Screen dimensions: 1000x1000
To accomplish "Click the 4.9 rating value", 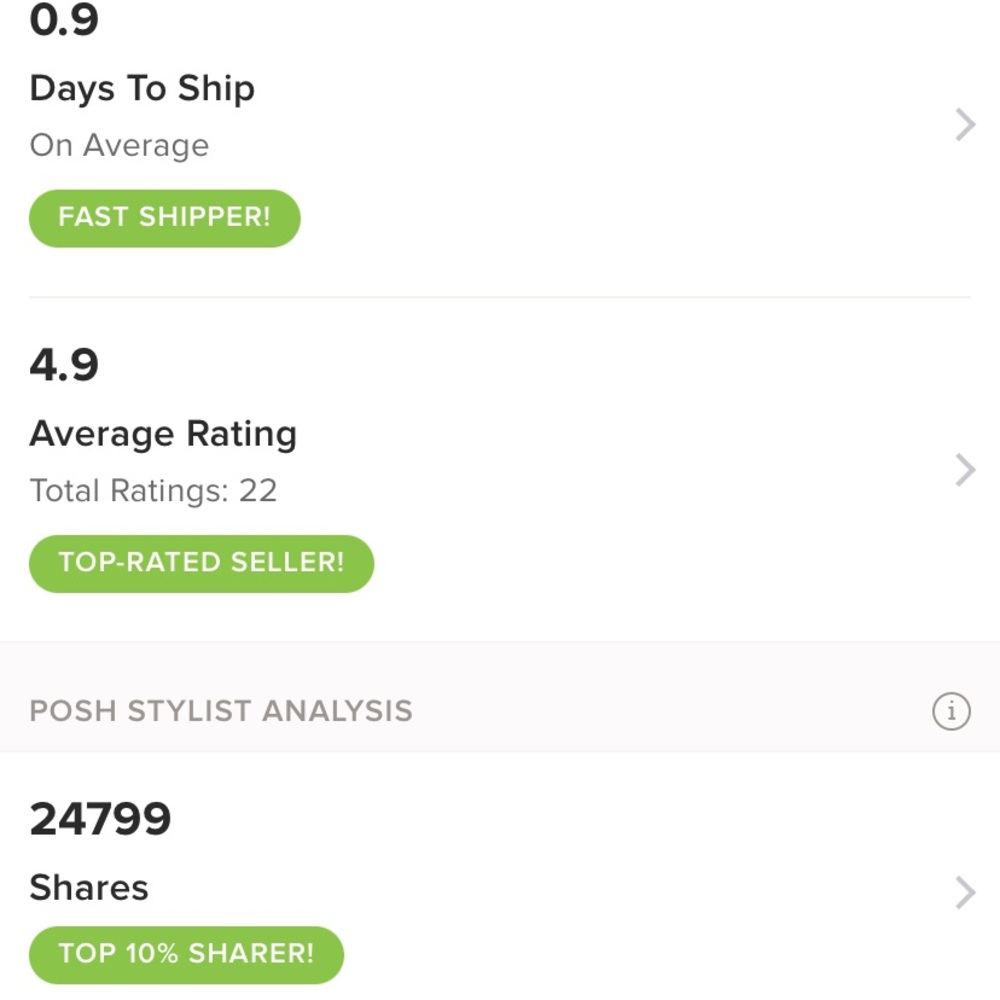I will [64, 366].
